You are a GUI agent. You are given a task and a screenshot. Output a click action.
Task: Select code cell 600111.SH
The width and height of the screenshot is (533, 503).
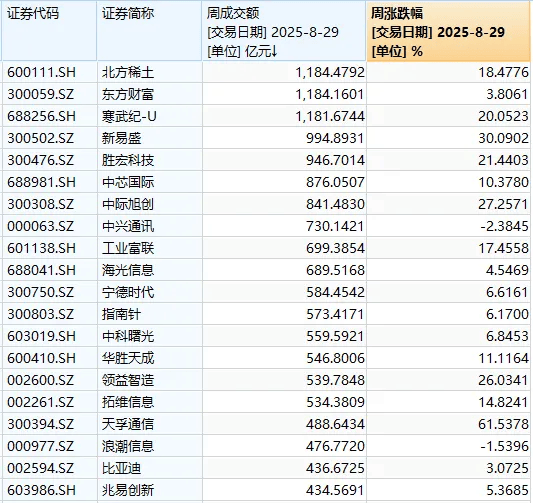coord(49,72)
